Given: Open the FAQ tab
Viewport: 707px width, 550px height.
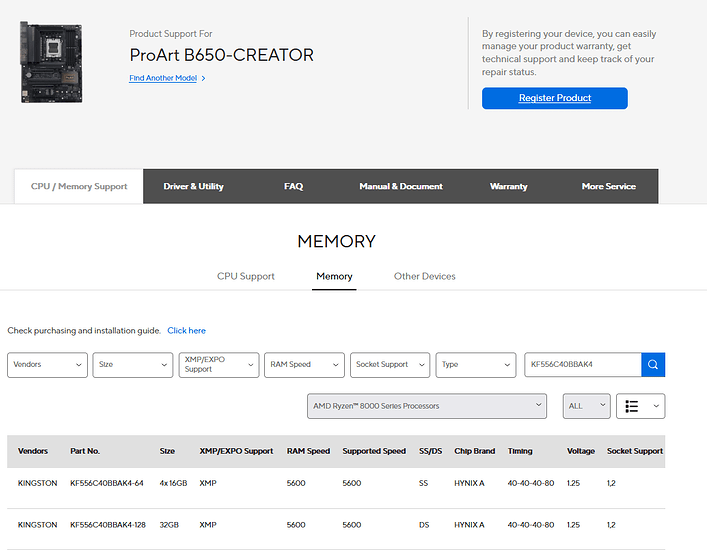Looking at the screenshot, I should [293, 187].
